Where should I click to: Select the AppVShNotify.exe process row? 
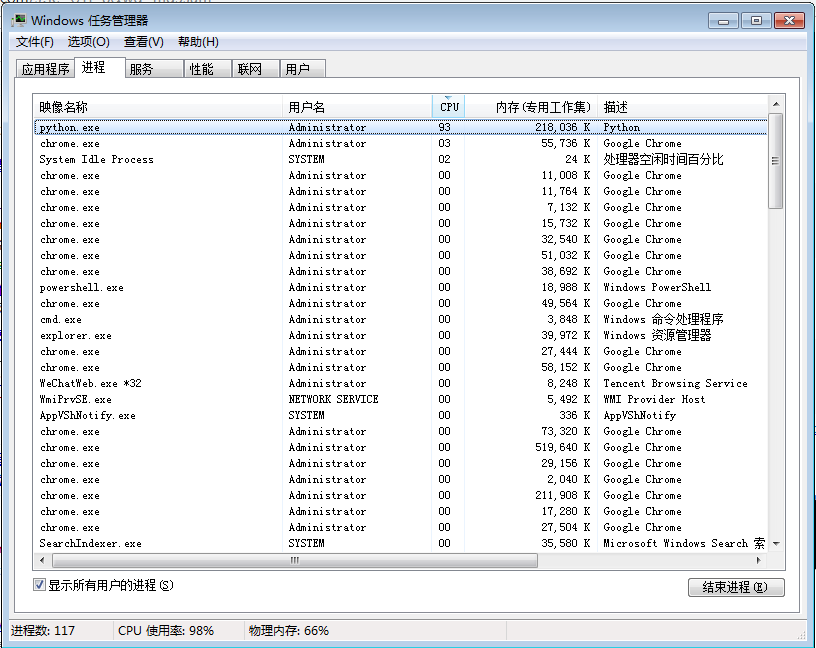point(400,415)
